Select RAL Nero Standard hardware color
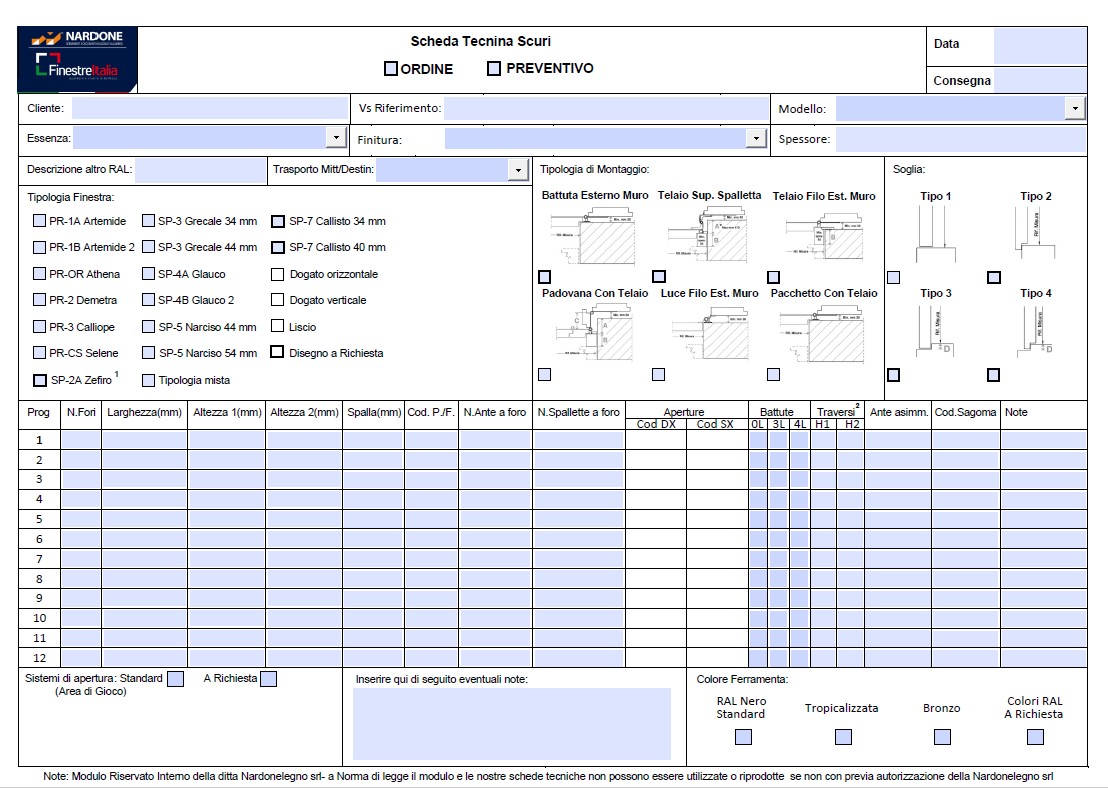The image size is (1108, 788). [743, 737]
